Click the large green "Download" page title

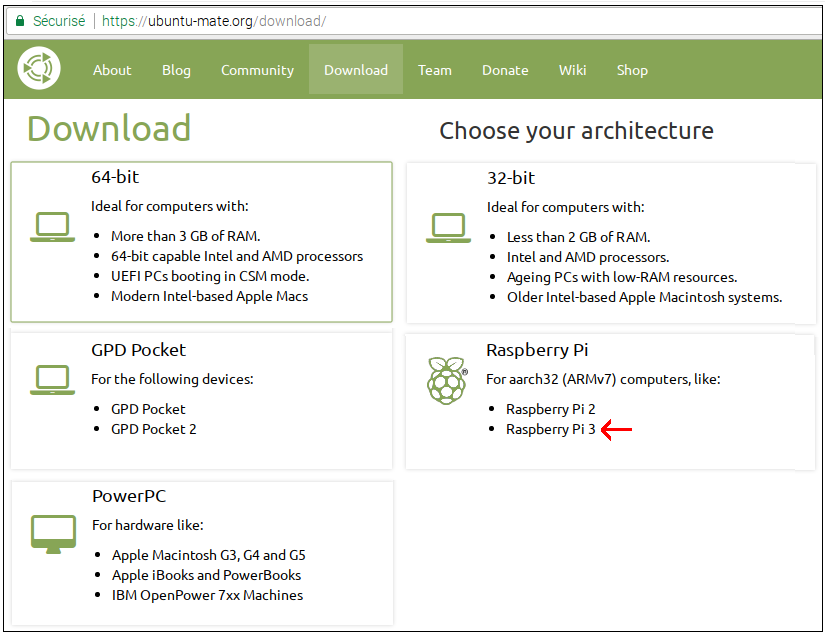[x=109, y=128]
